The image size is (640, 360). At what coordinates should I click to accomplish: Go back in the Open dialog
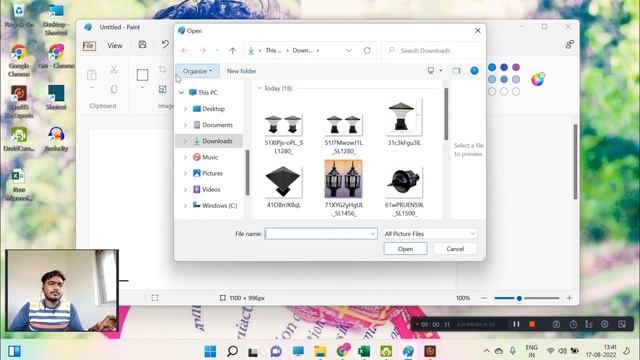click(184, 51)
